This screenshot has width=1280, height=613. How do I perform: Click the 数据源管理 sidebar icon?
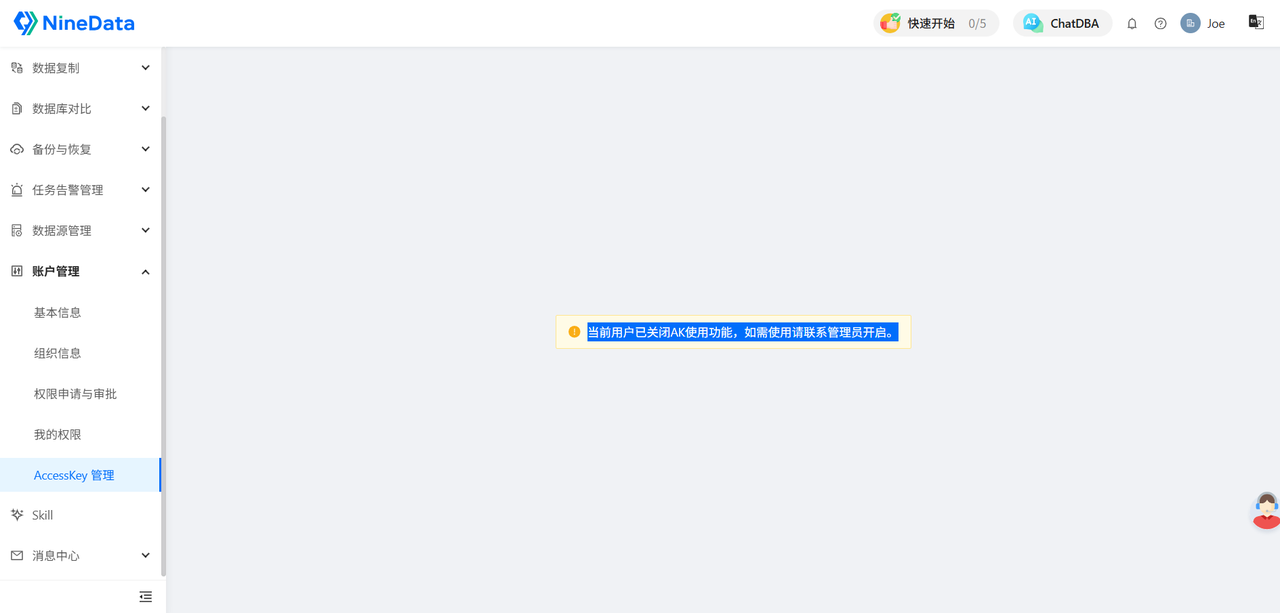(17, 231)
